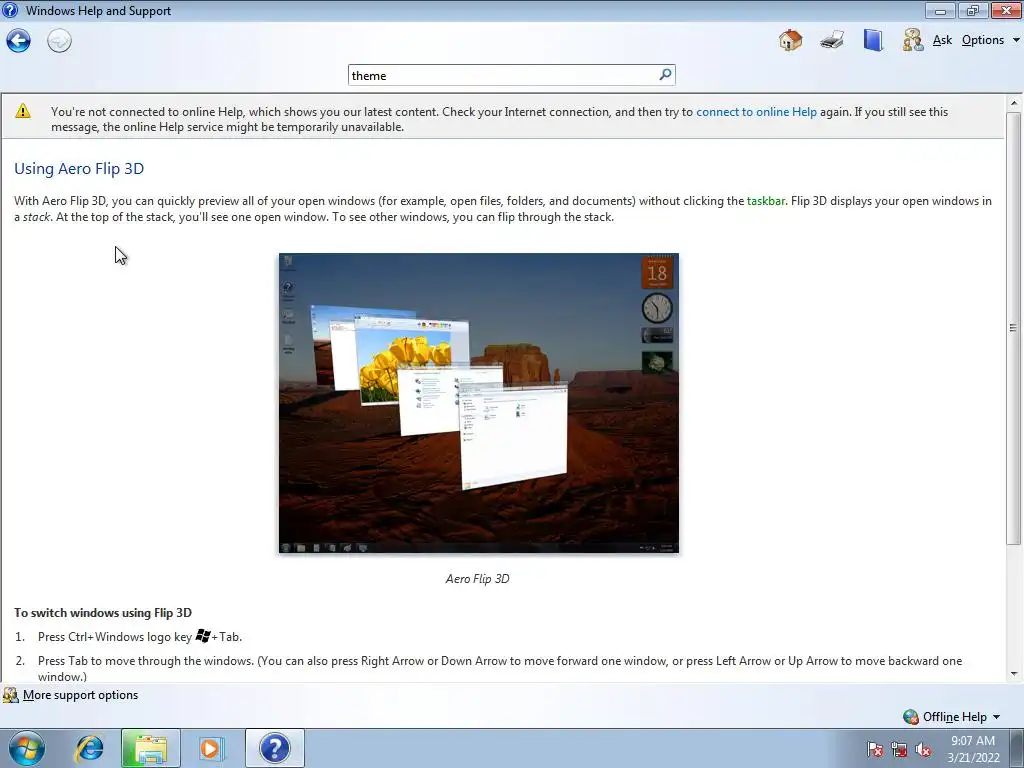This screenshot has width=1024, height=768.
Task: Click the Aero Flip 3D screenshot image
Action: coord(479,403)
